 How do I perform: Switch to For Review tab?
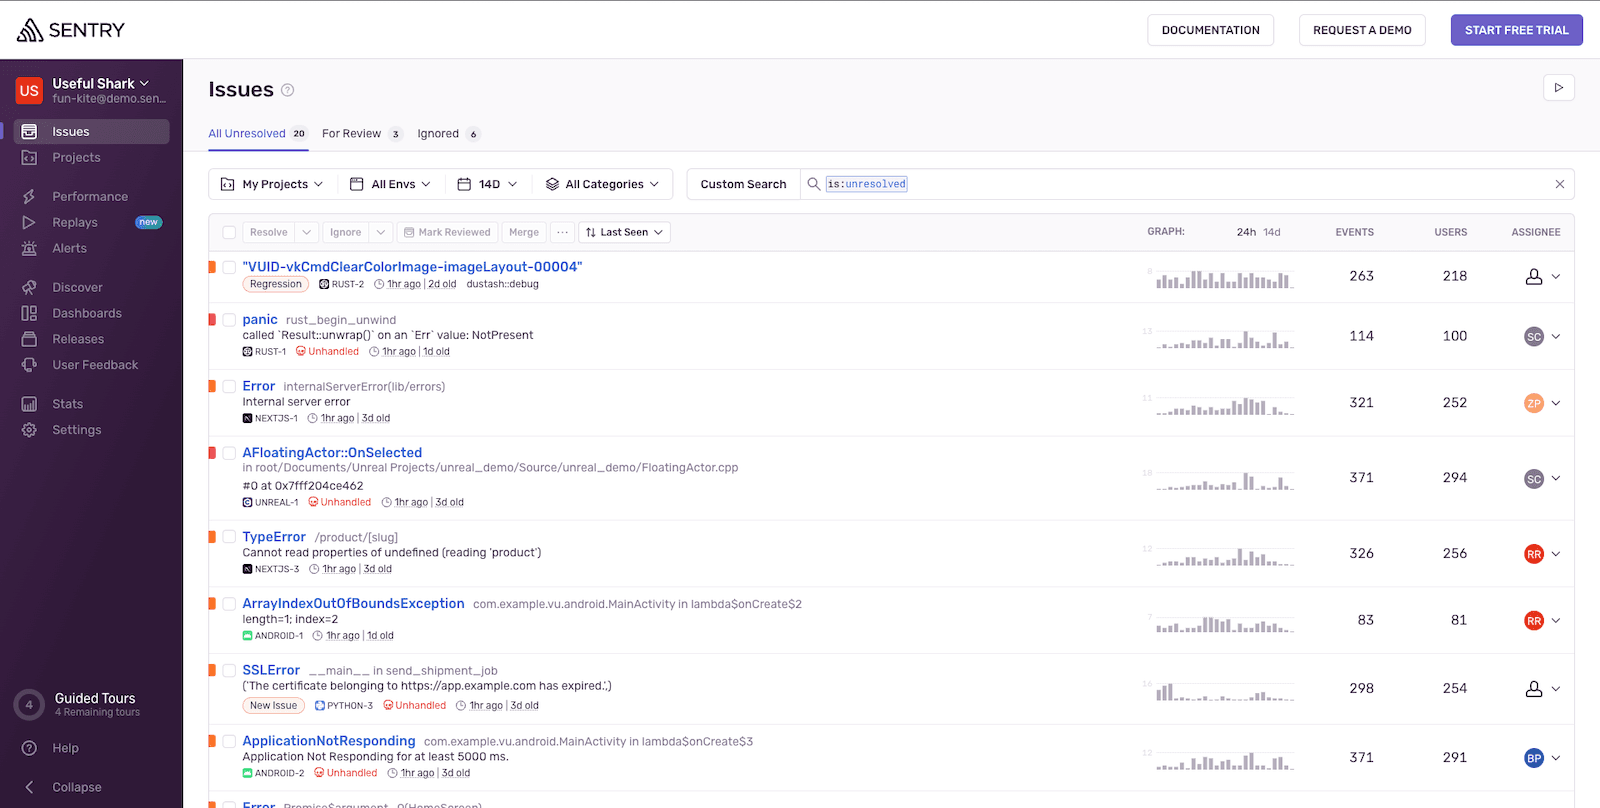[361, 134]
